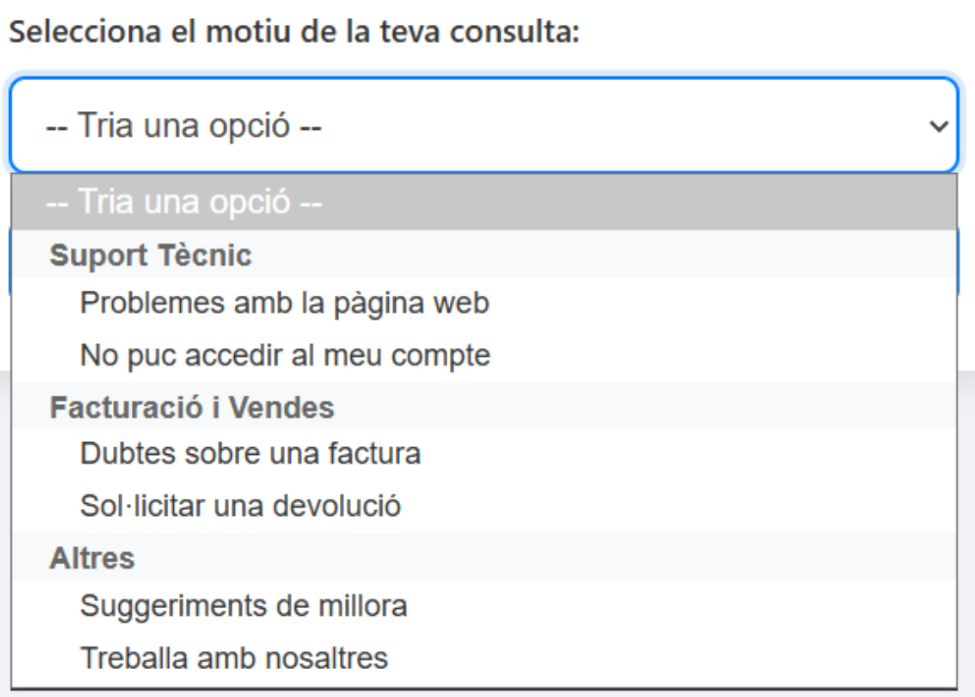Choose the account access problem option

285,354
